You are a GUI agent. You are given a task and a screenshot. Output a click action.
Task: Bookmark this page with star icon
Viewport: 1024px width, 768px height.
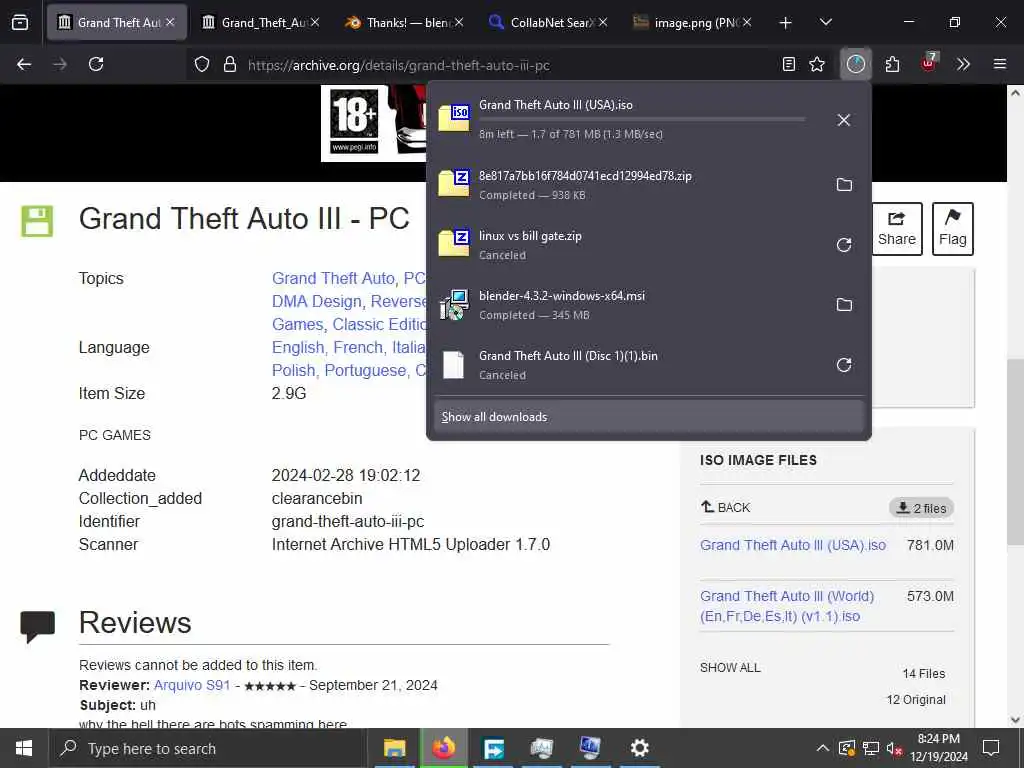point(817,64)
